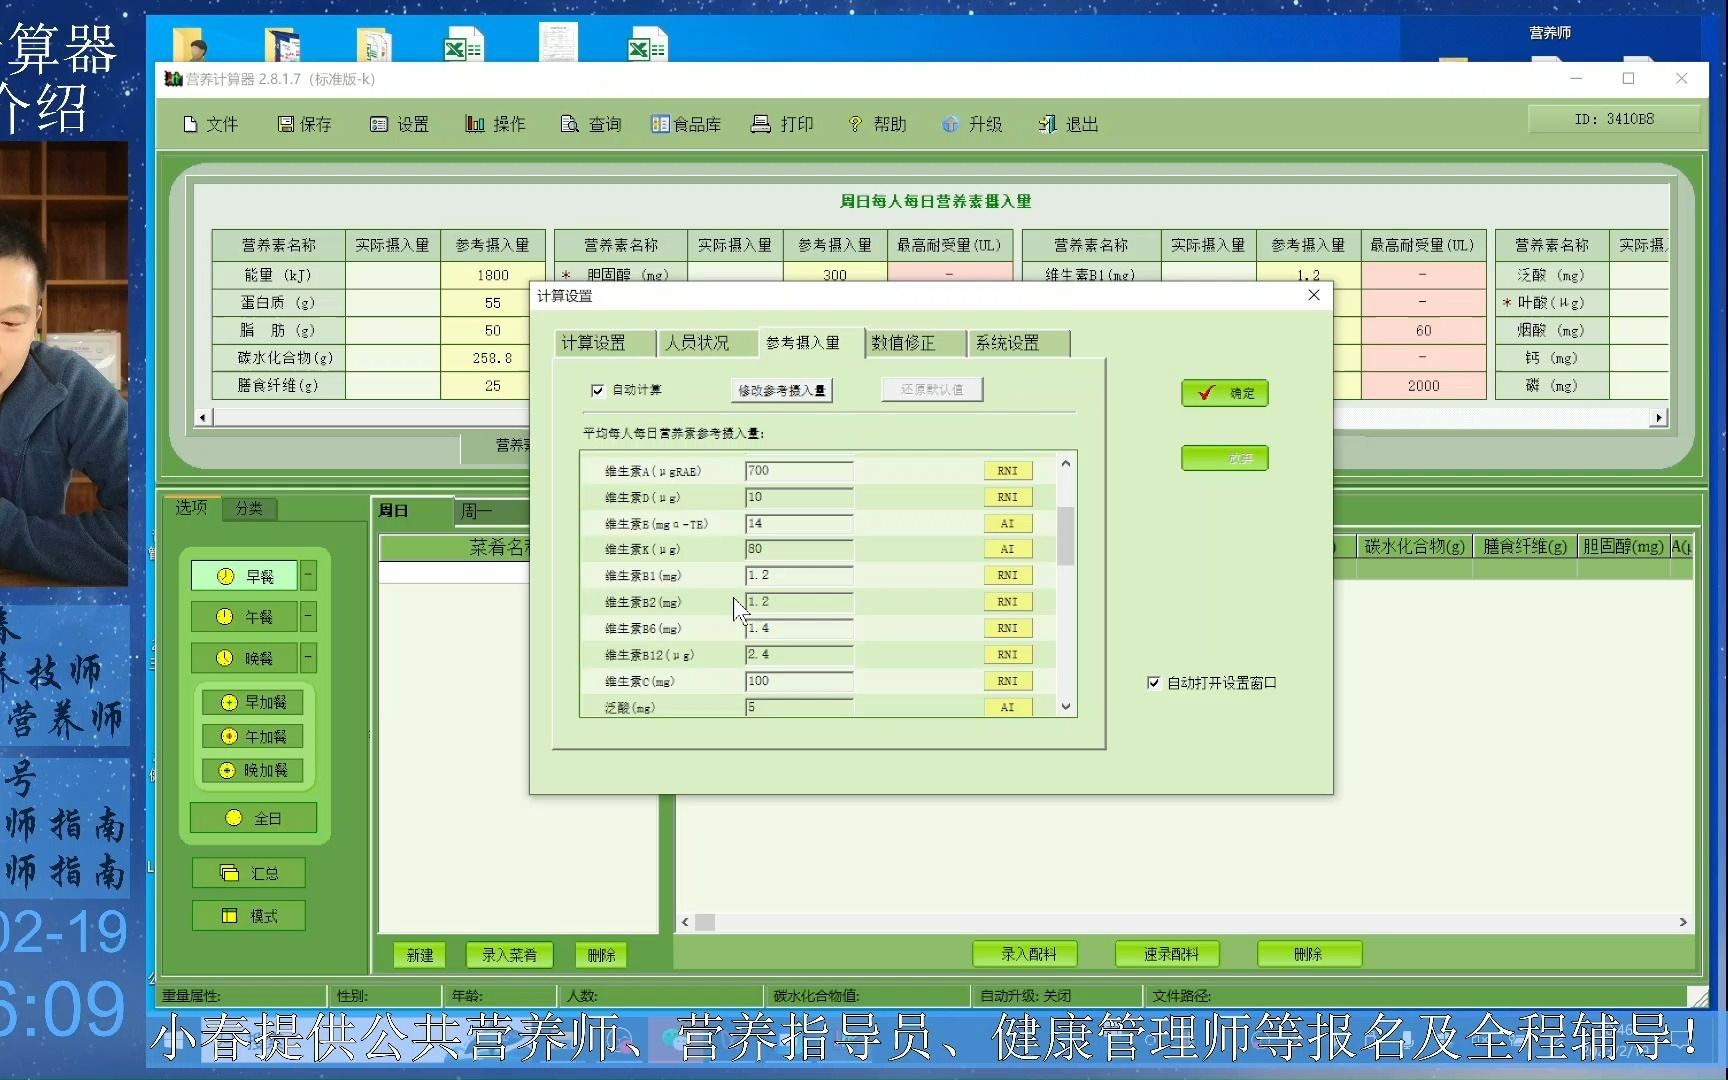The height and width of the screenshot is (1080, 1728).
Task: Open 设置 from the toolbar
Action: pos(399,124)
